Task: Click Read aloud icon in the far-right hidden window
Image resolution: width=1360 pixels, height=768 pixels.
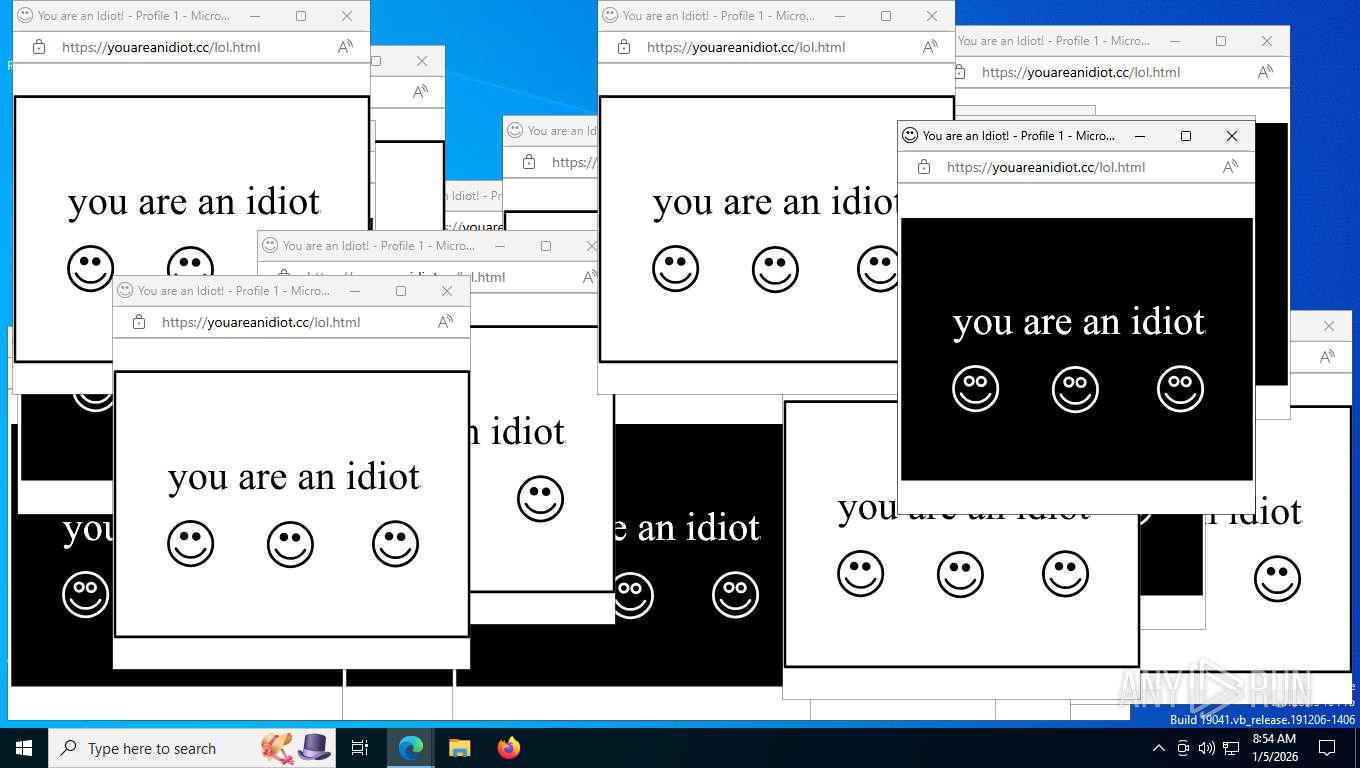Action: 1327,357
